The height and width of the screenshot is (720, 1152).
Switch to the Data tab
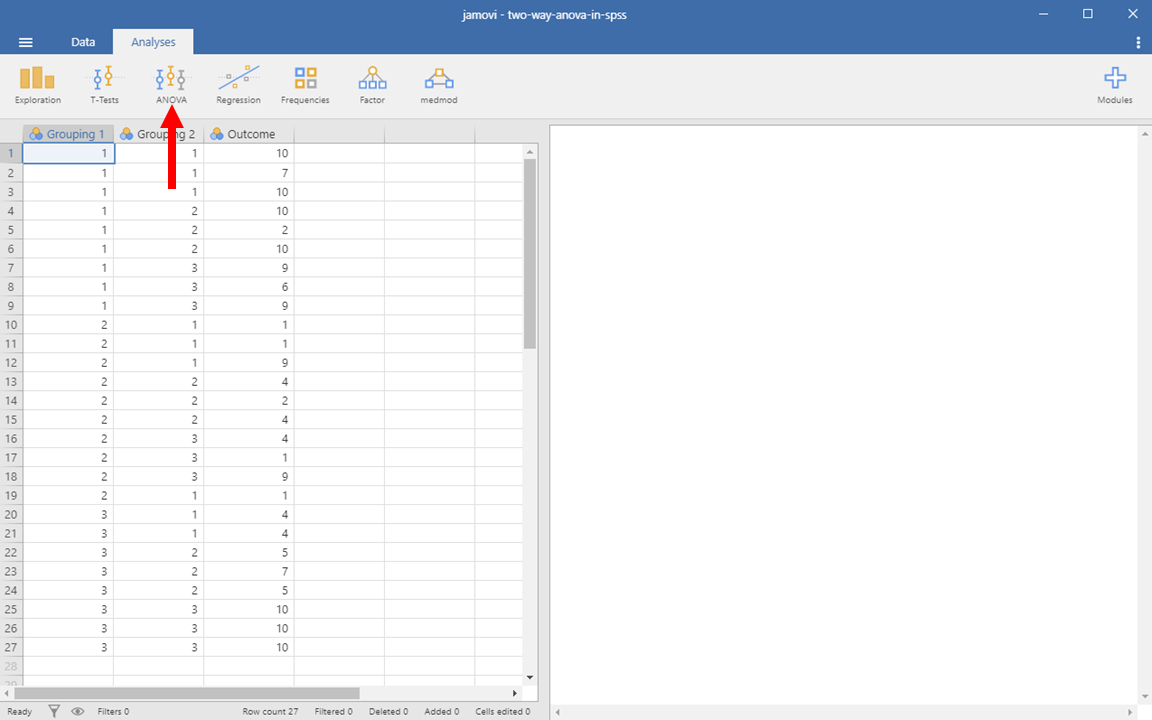83,42
